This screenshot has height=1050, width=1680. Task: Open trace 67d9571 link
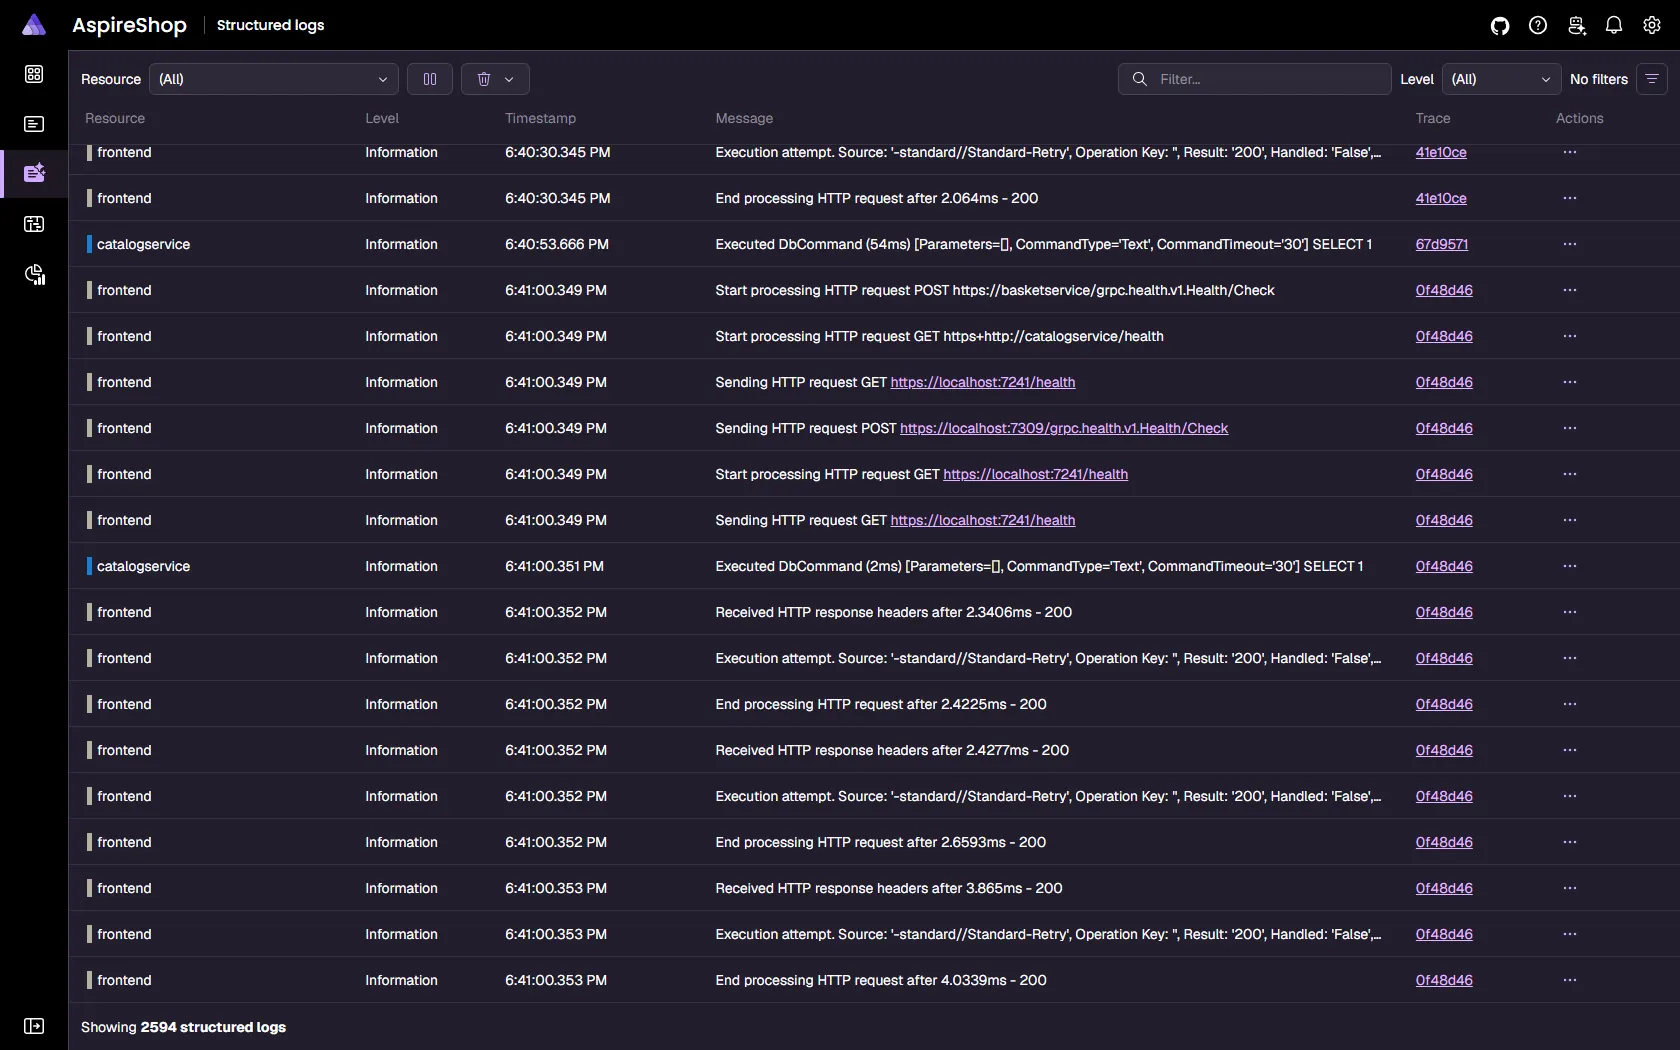tap(1442, 244)
